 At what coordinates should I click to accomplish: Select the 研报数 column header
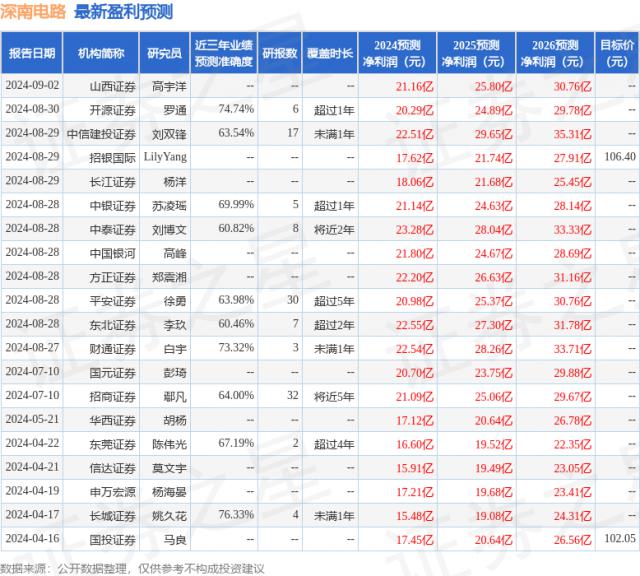coord(280,53)
